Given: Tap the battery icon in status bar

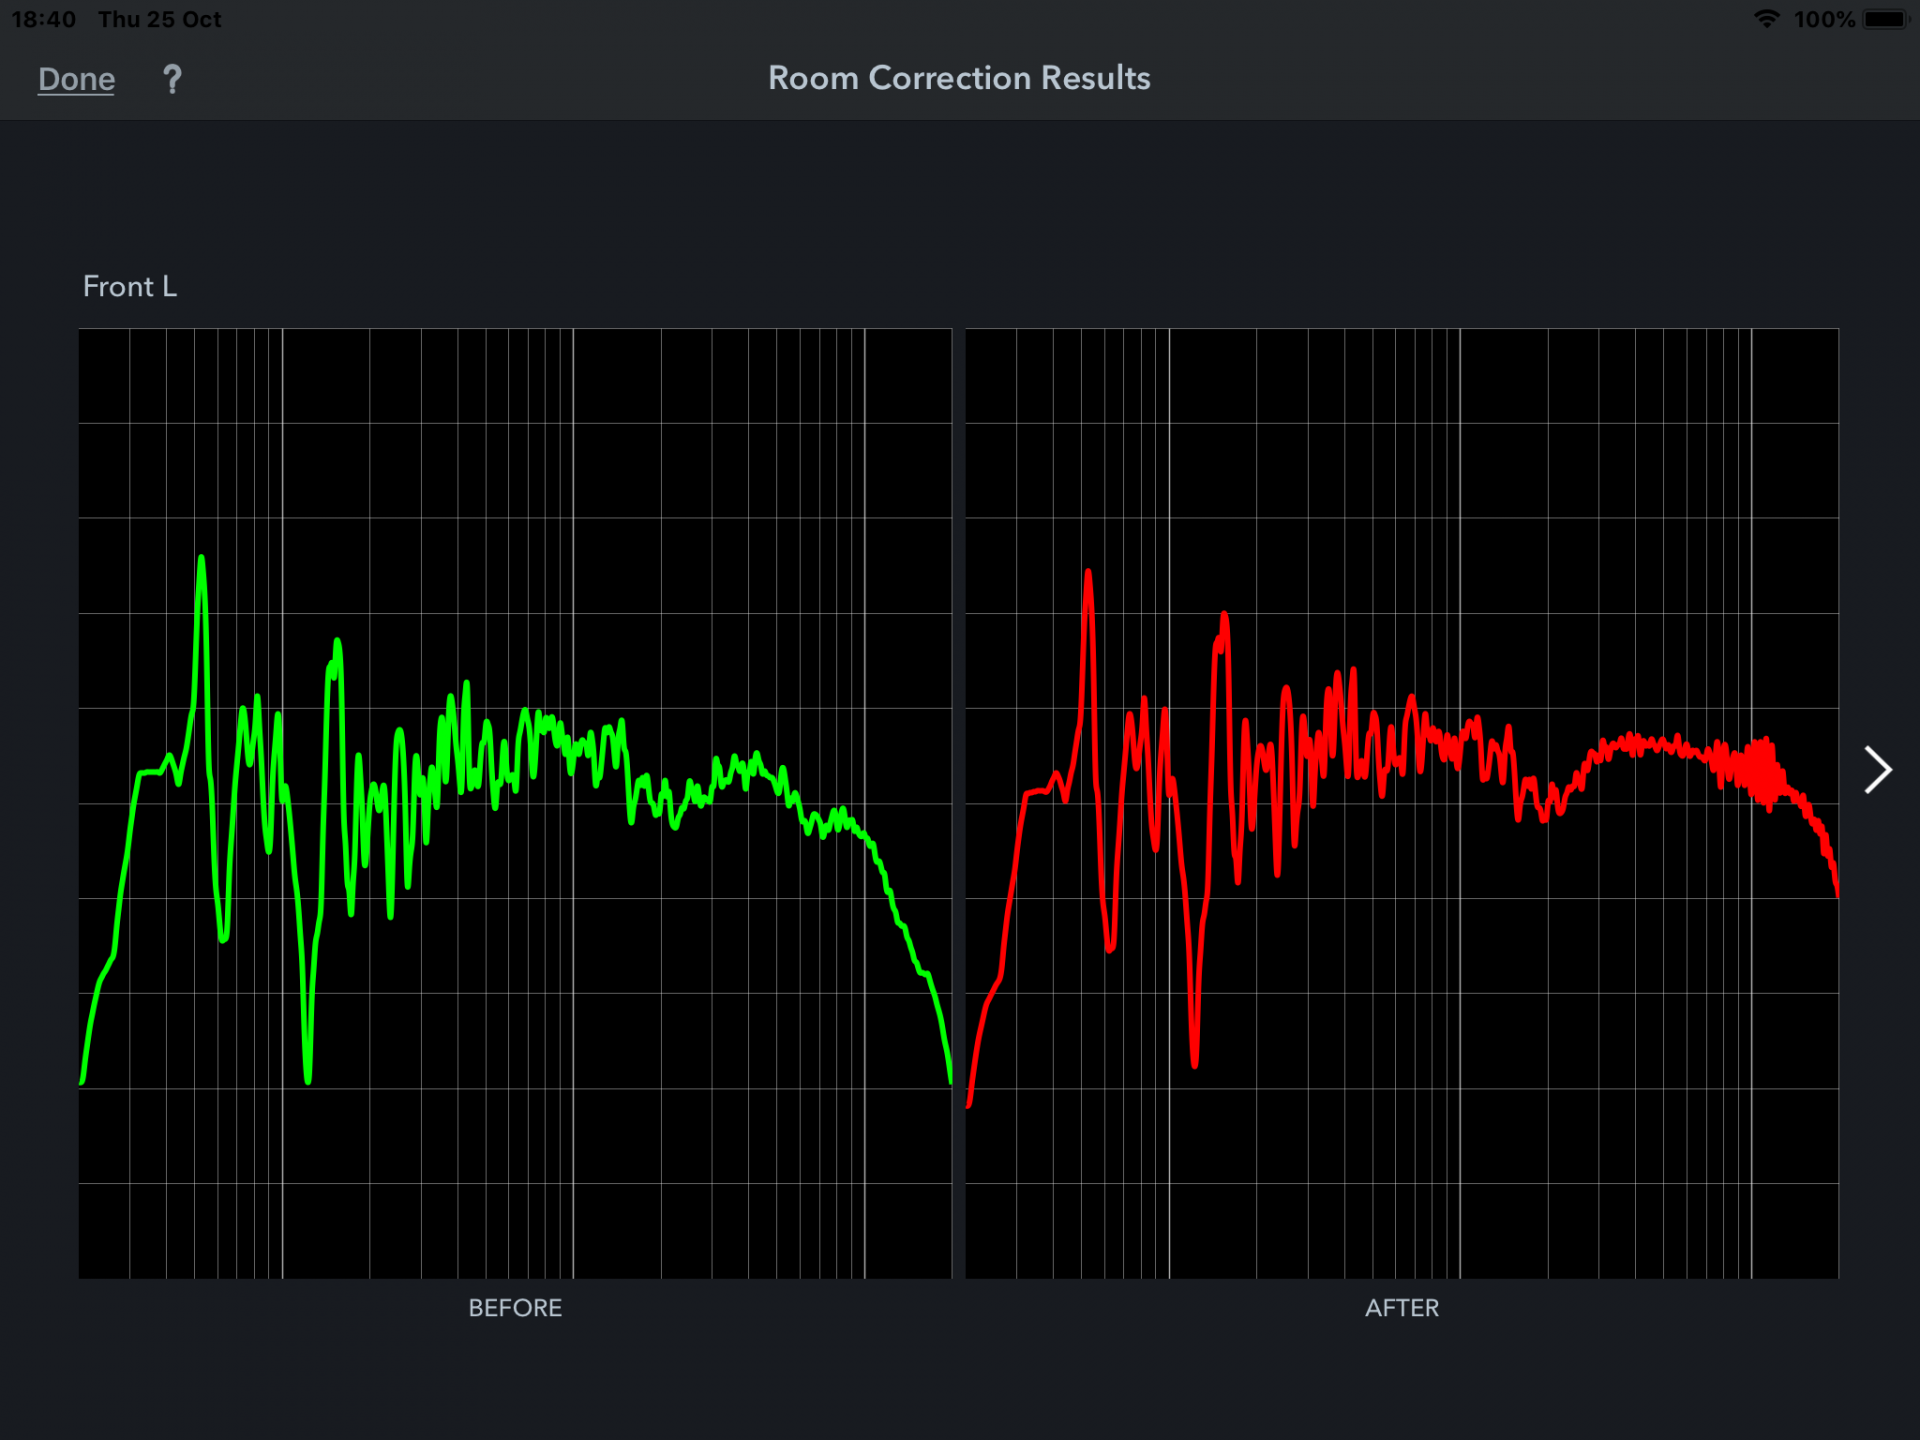Looking at the screenshot, I should click(1886, 19).
